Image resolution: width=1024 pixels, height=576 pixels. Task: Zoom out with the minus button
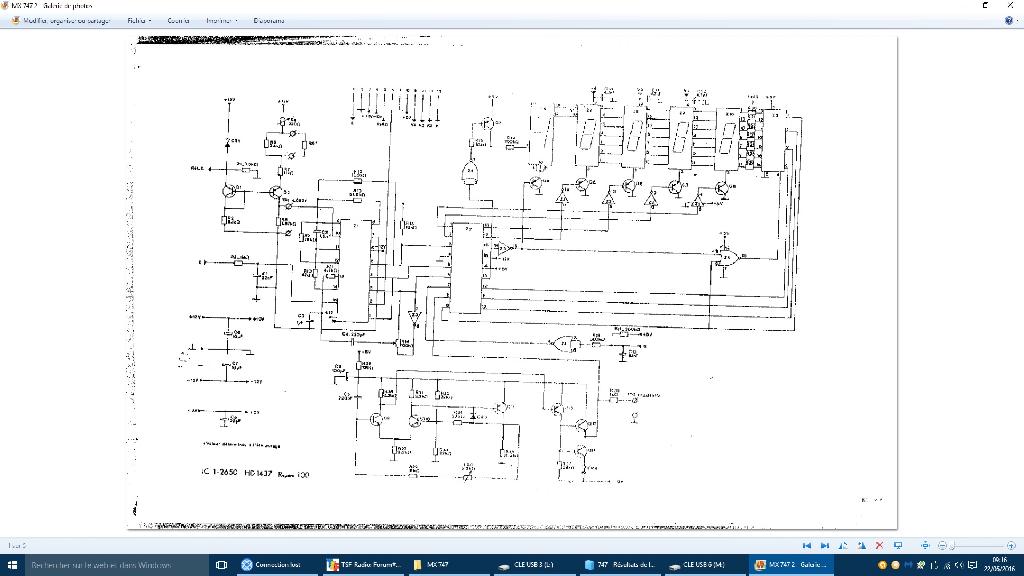pyautogui.click(x=942, y=545)
